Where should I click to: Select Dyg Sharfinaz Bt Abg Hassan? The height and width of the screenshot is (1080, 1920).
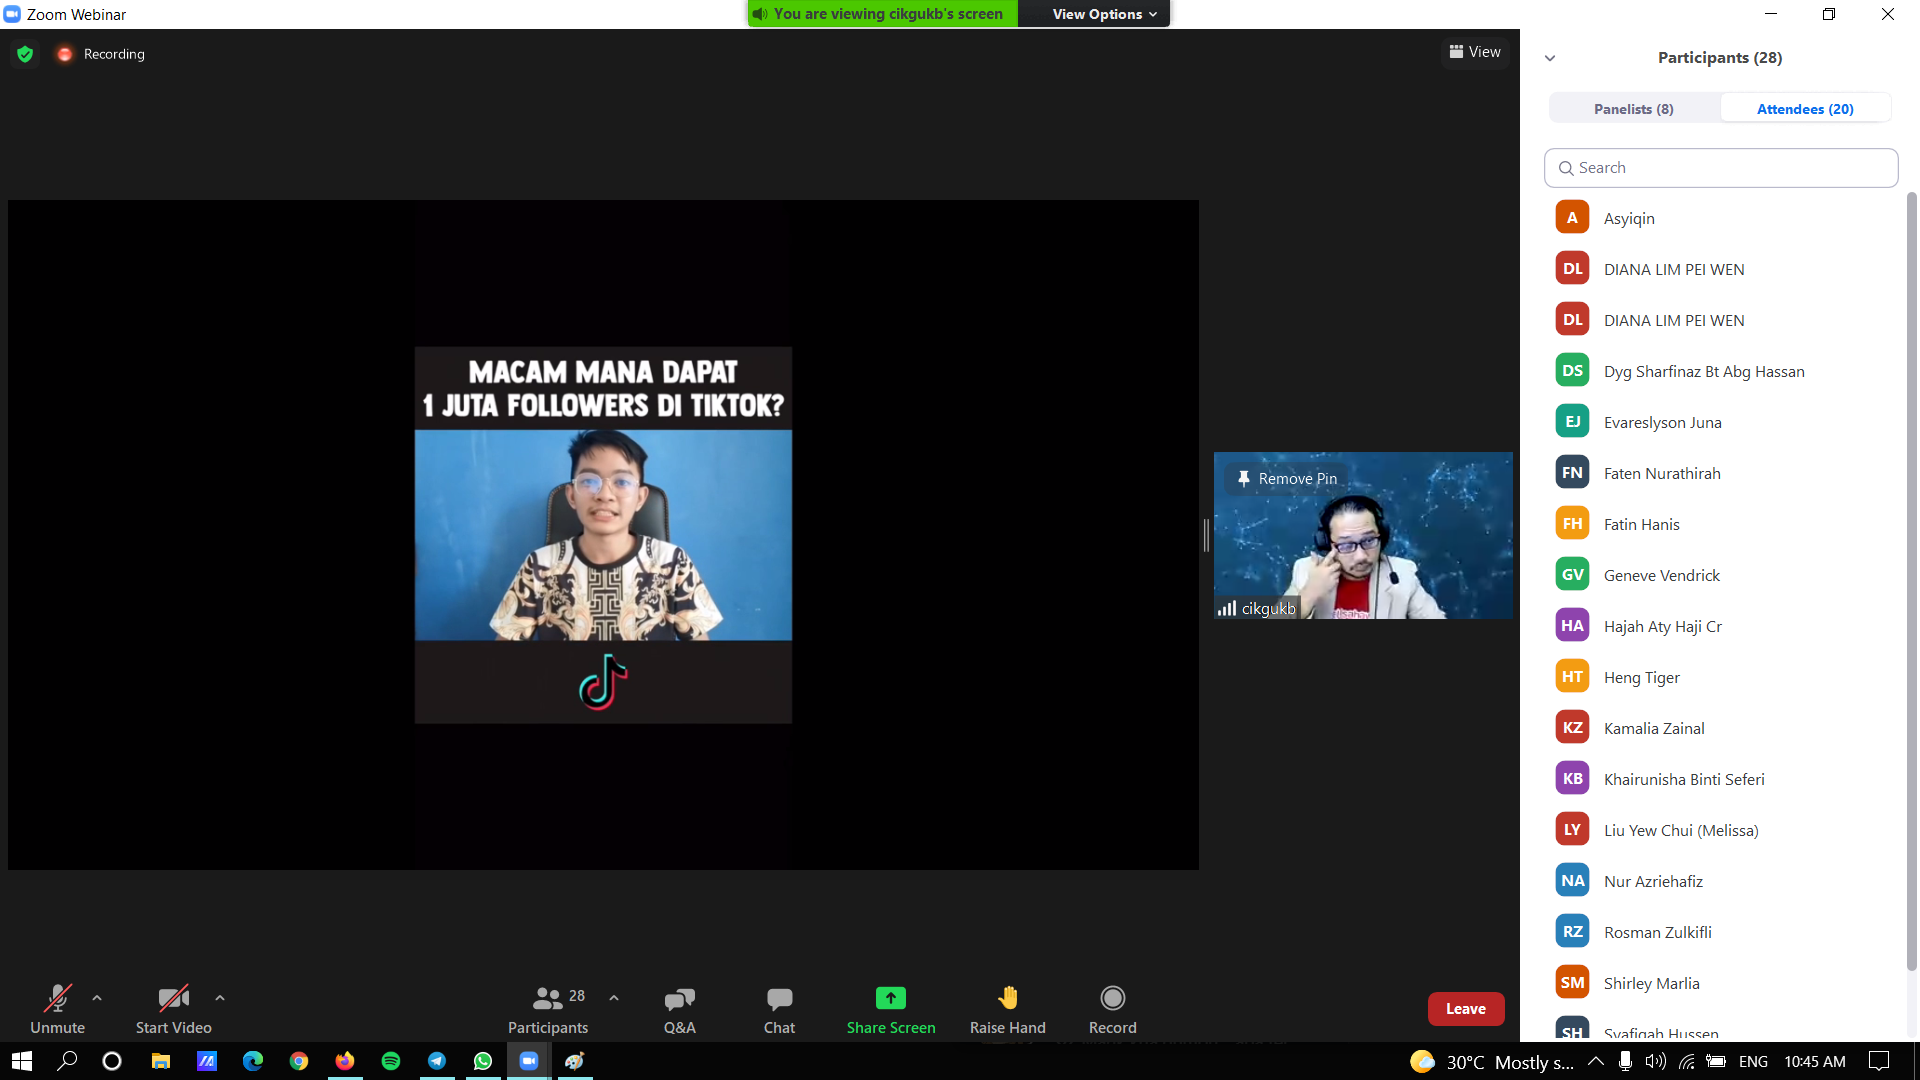(1721, 371)
